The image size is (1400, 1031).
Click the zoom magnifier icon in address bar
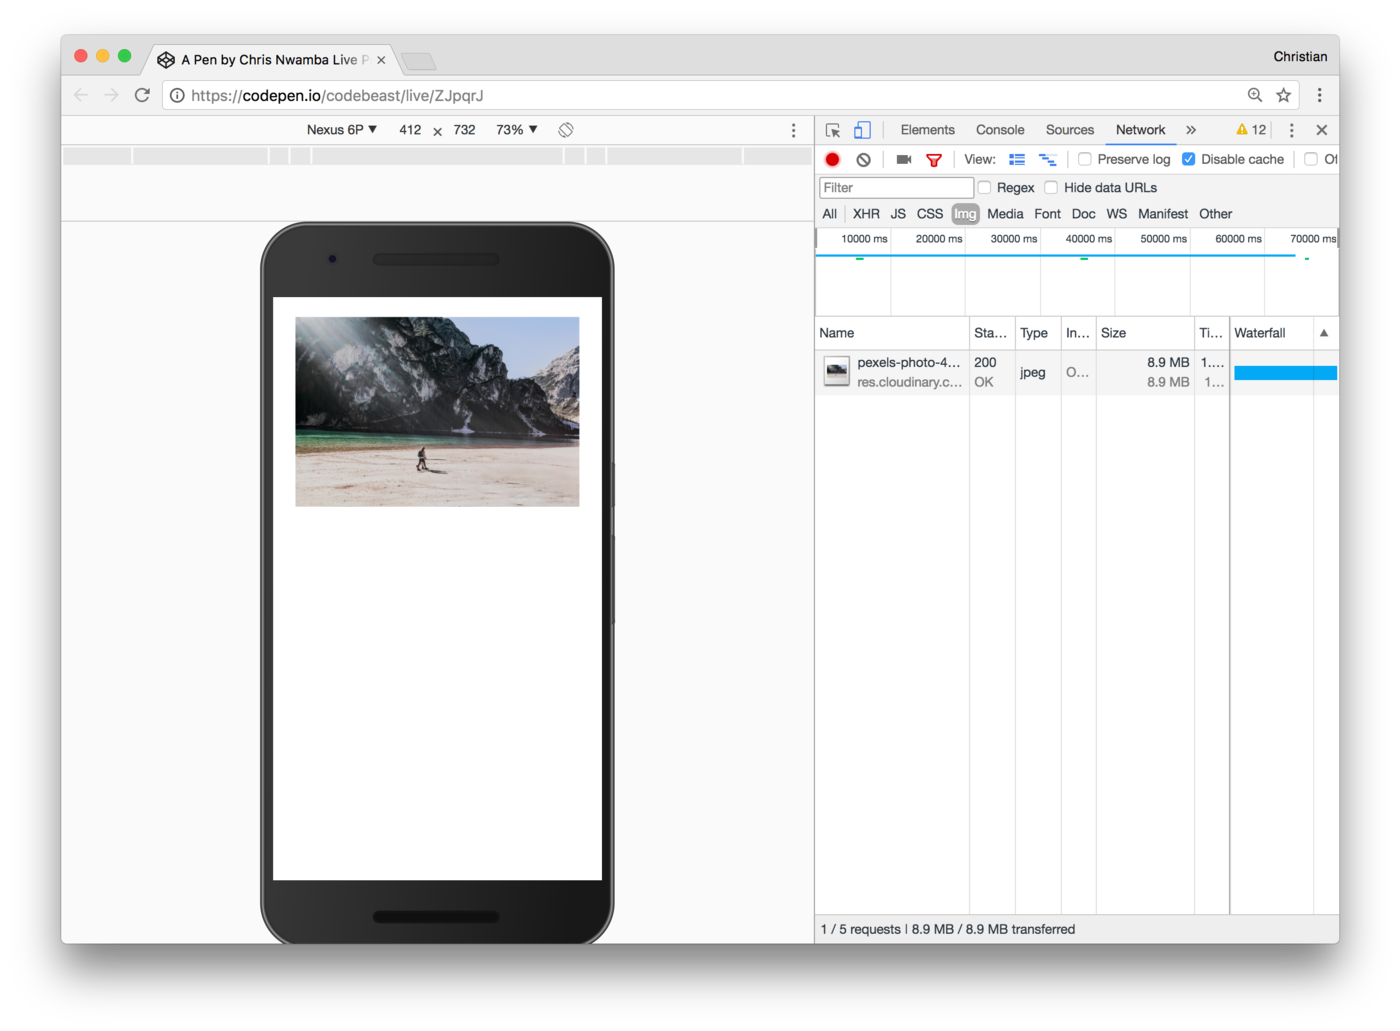tap(1255, 95)
